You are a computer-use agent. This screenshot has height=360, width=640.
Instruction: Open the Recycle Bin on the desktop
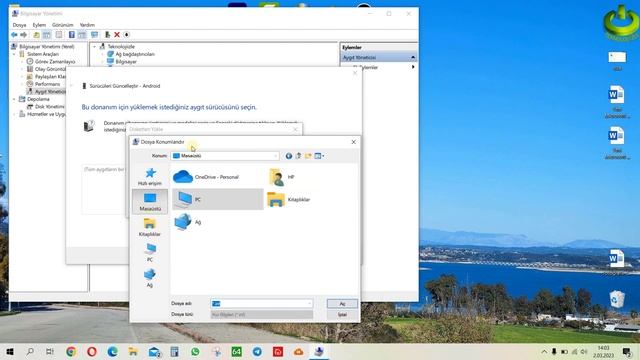[x=617, y=299]
